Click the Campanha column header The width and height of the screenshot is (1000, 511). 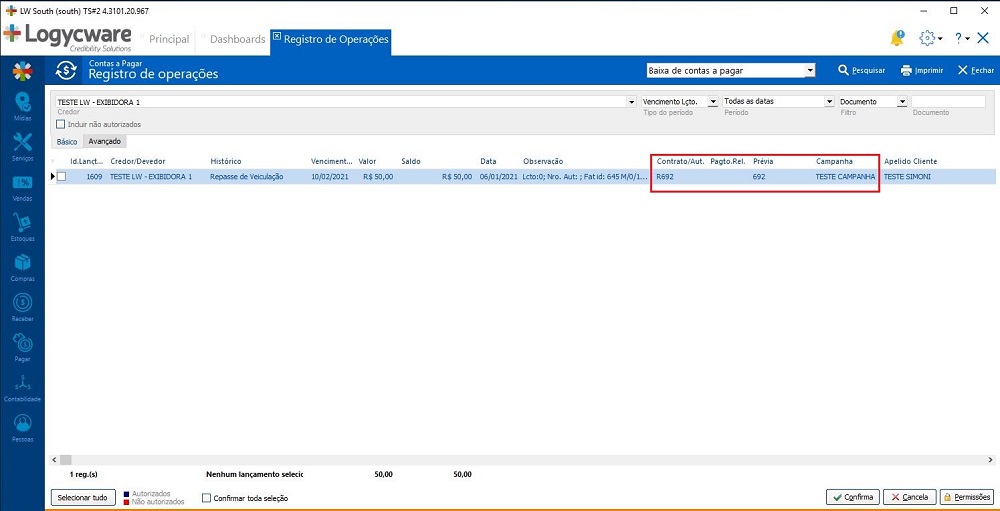point(834,161)
